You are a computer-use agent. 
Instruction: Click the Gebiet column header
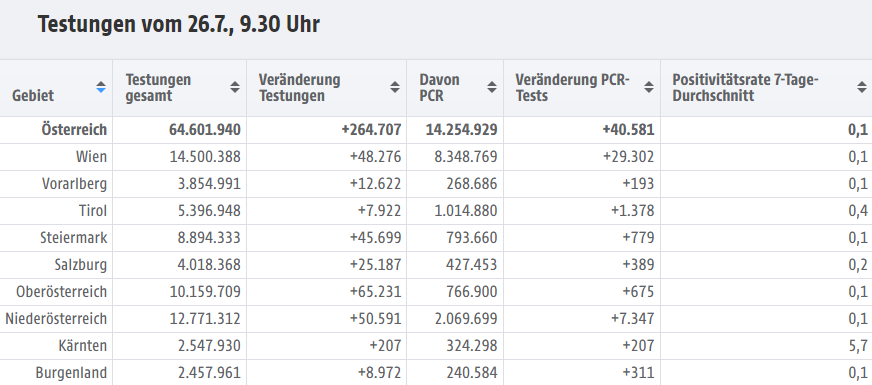pyautogui.click(x=33, y=96)
